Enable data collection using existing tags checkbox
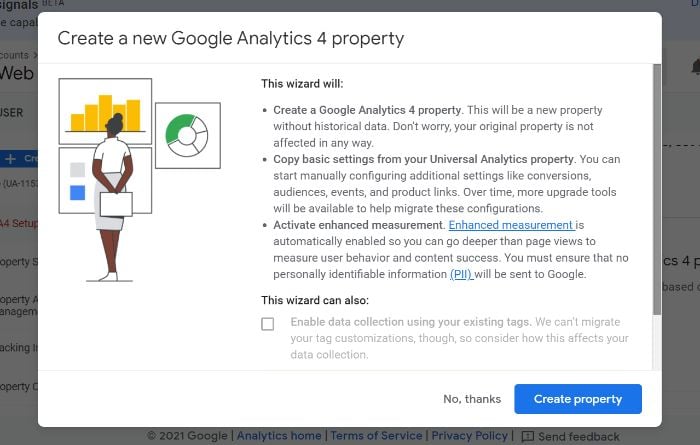 [267, 324]
